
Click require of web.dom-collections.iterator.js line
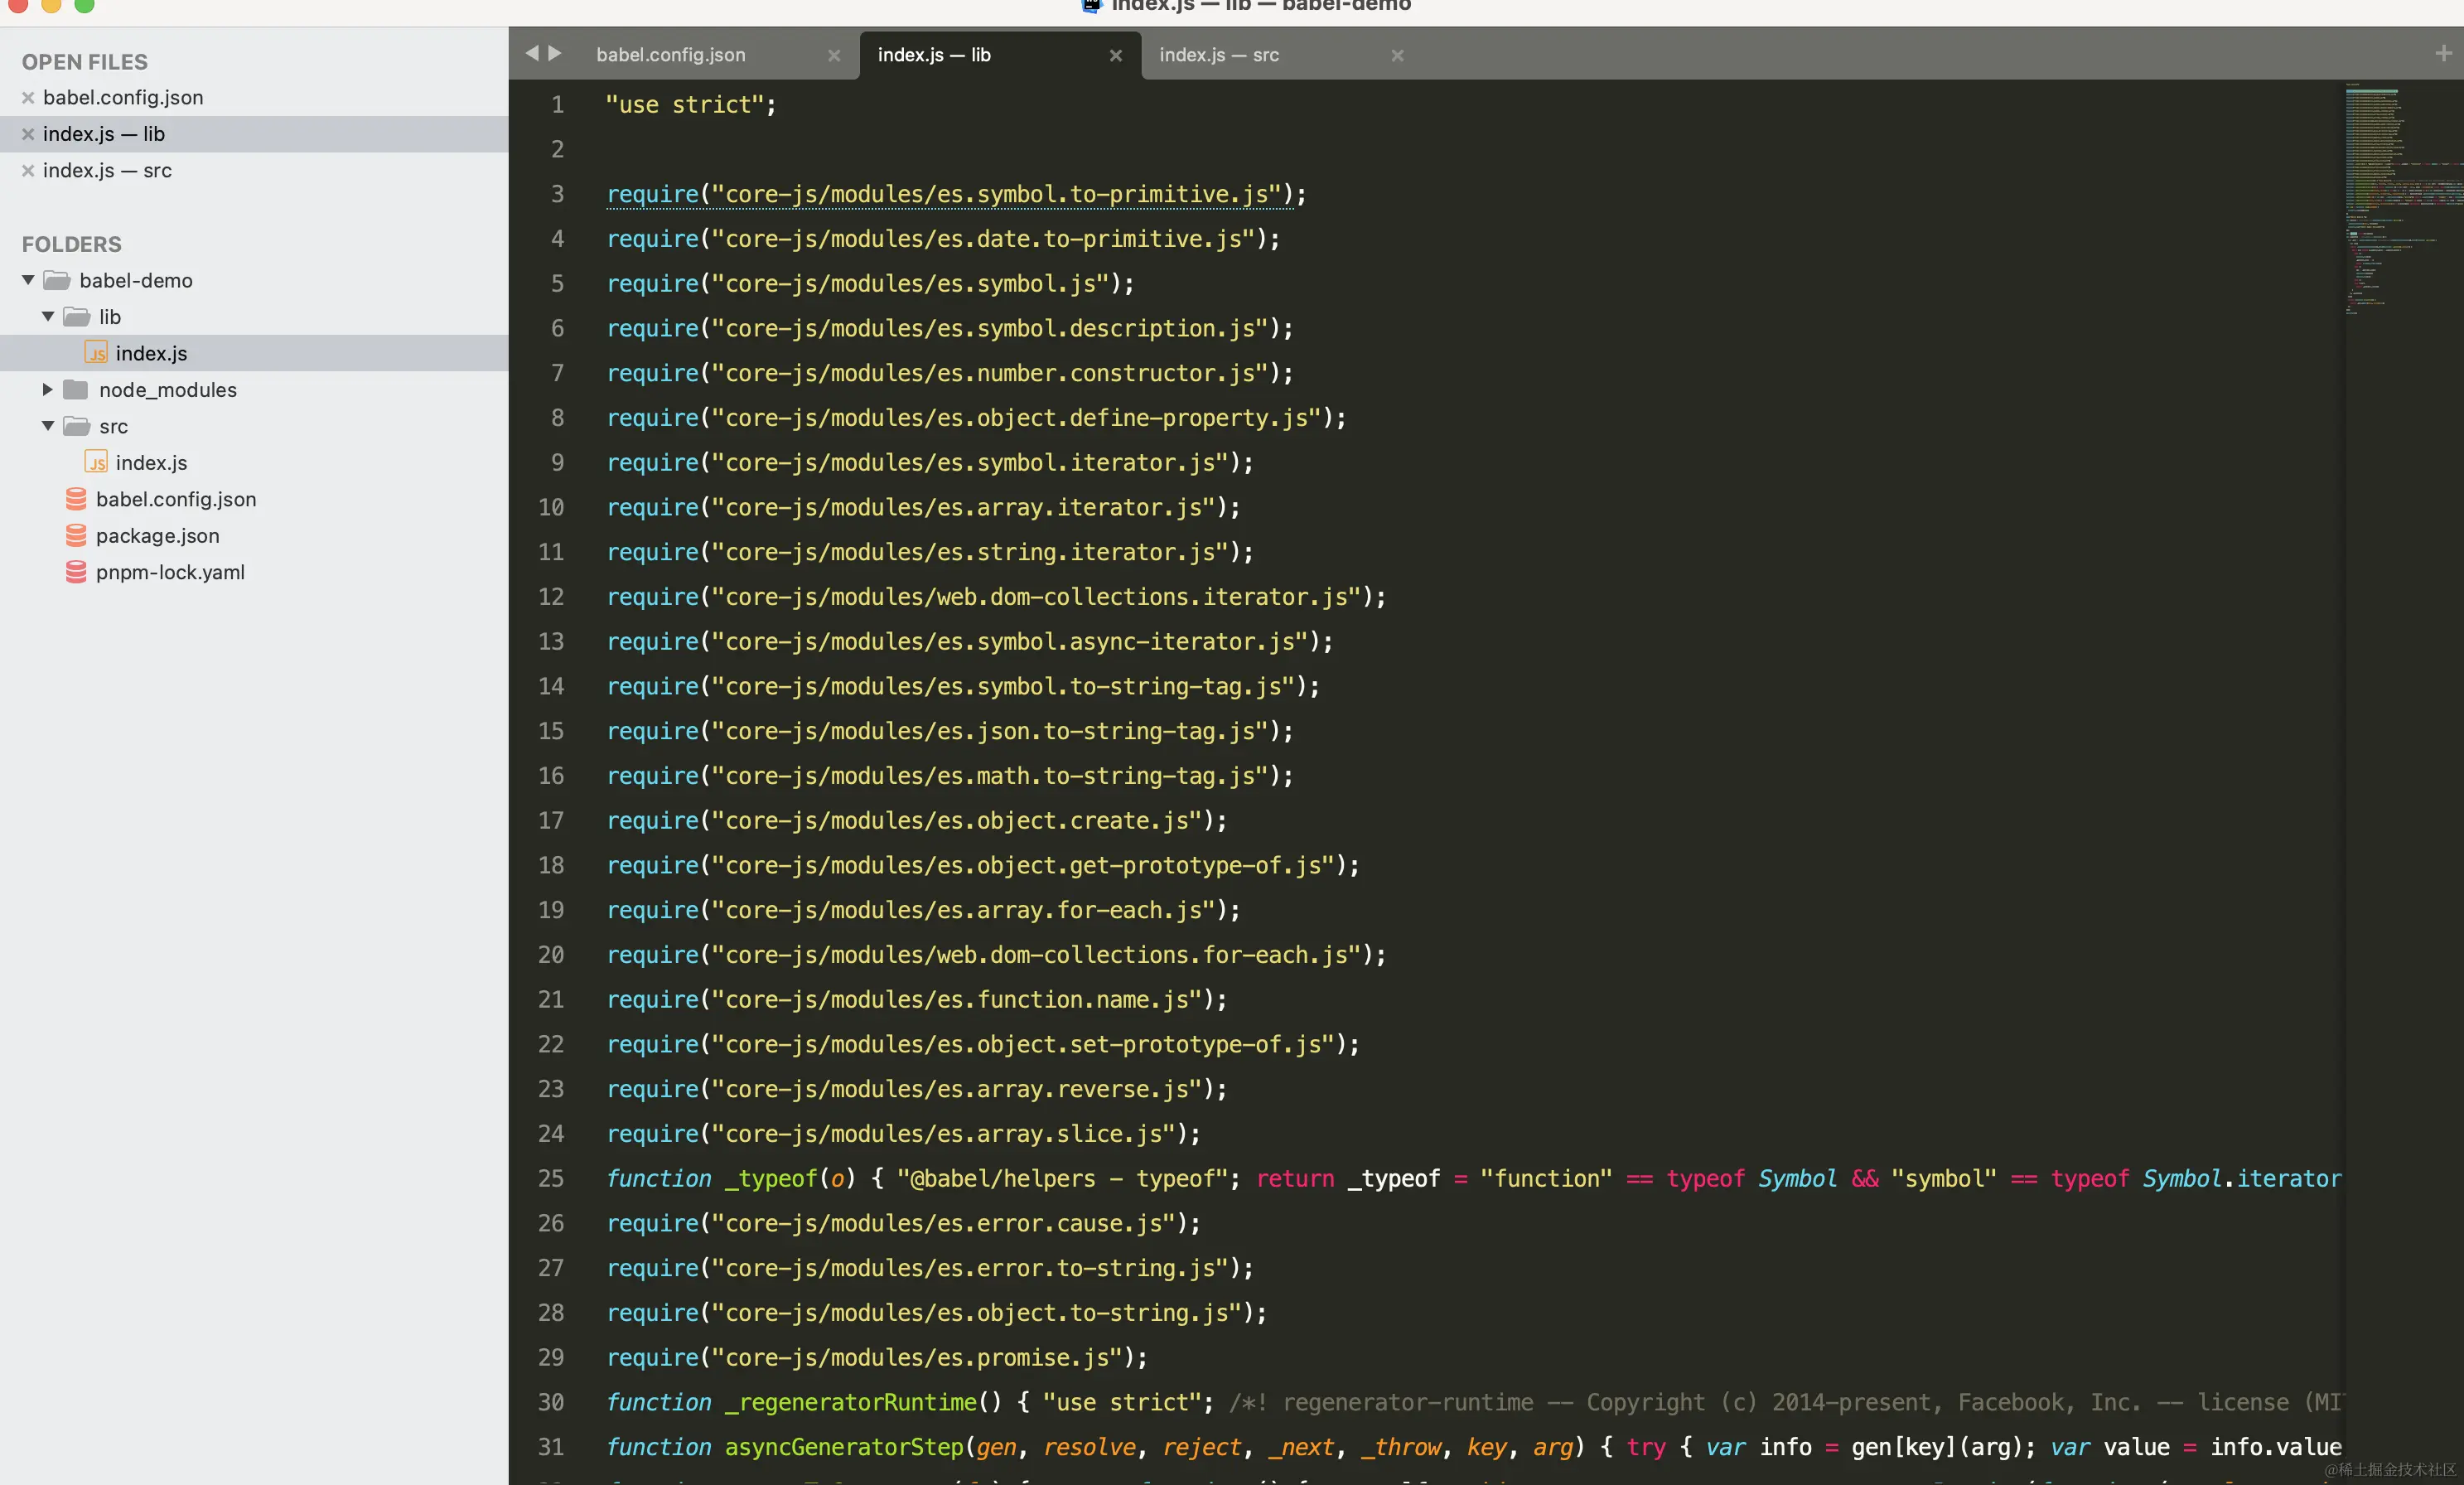tap(996, 597)
